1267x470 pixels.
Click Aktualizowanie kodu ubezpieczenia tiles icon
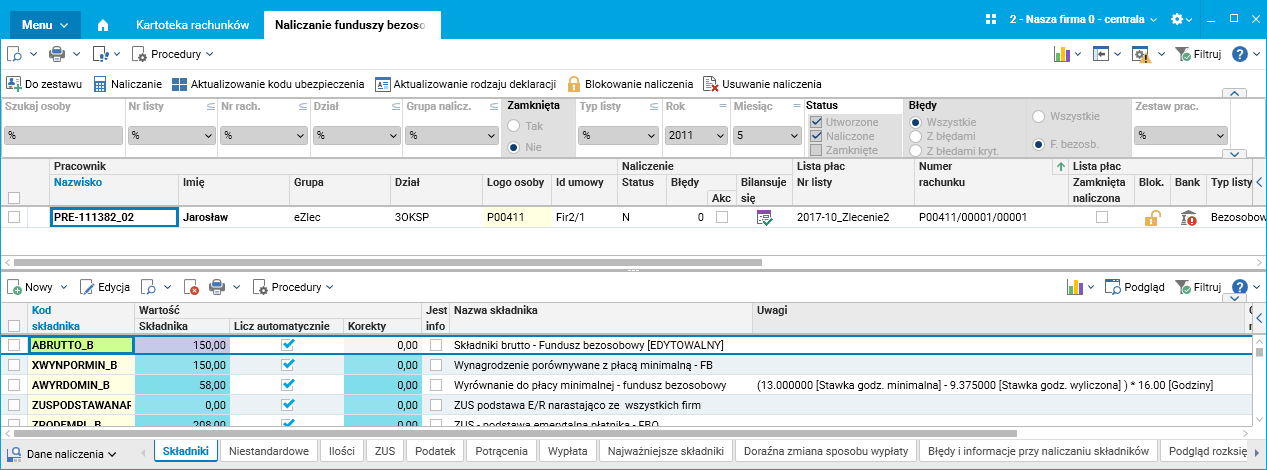[179, 84]
